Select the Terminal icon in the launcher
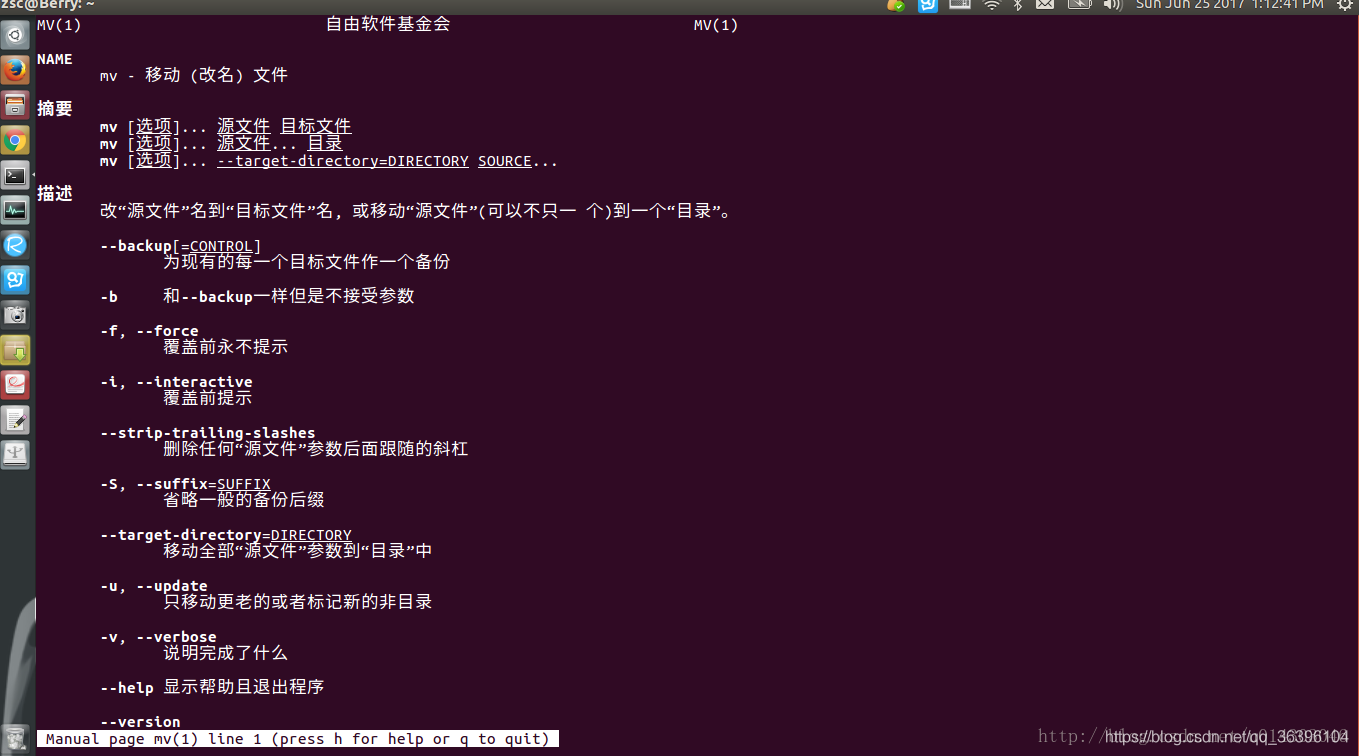 (15, 175)
